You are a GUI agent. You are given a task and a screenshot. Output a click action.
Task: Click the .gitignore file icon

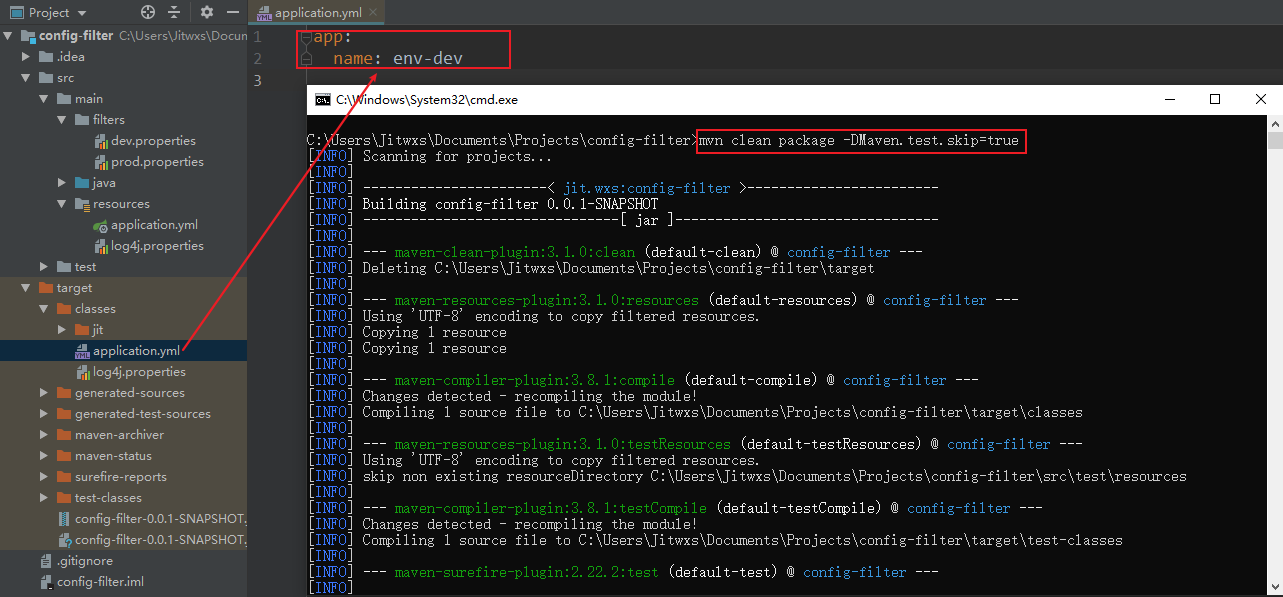click(x=46, y=561)
